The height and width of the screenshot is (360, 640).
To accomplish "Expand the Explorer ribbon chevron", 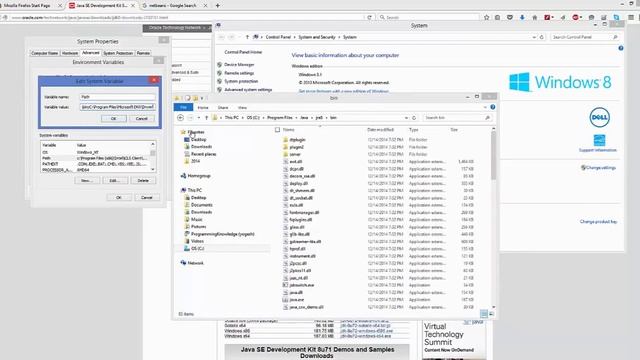I will click(485, 107).
